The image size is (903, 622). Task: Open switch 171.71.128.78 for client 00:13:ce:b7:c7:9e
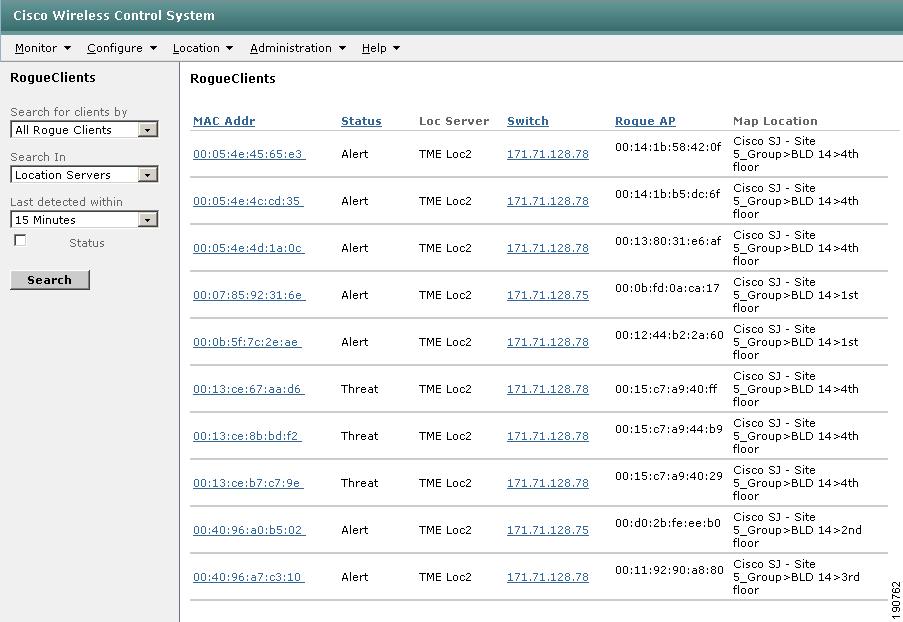(x=548, y=483)
